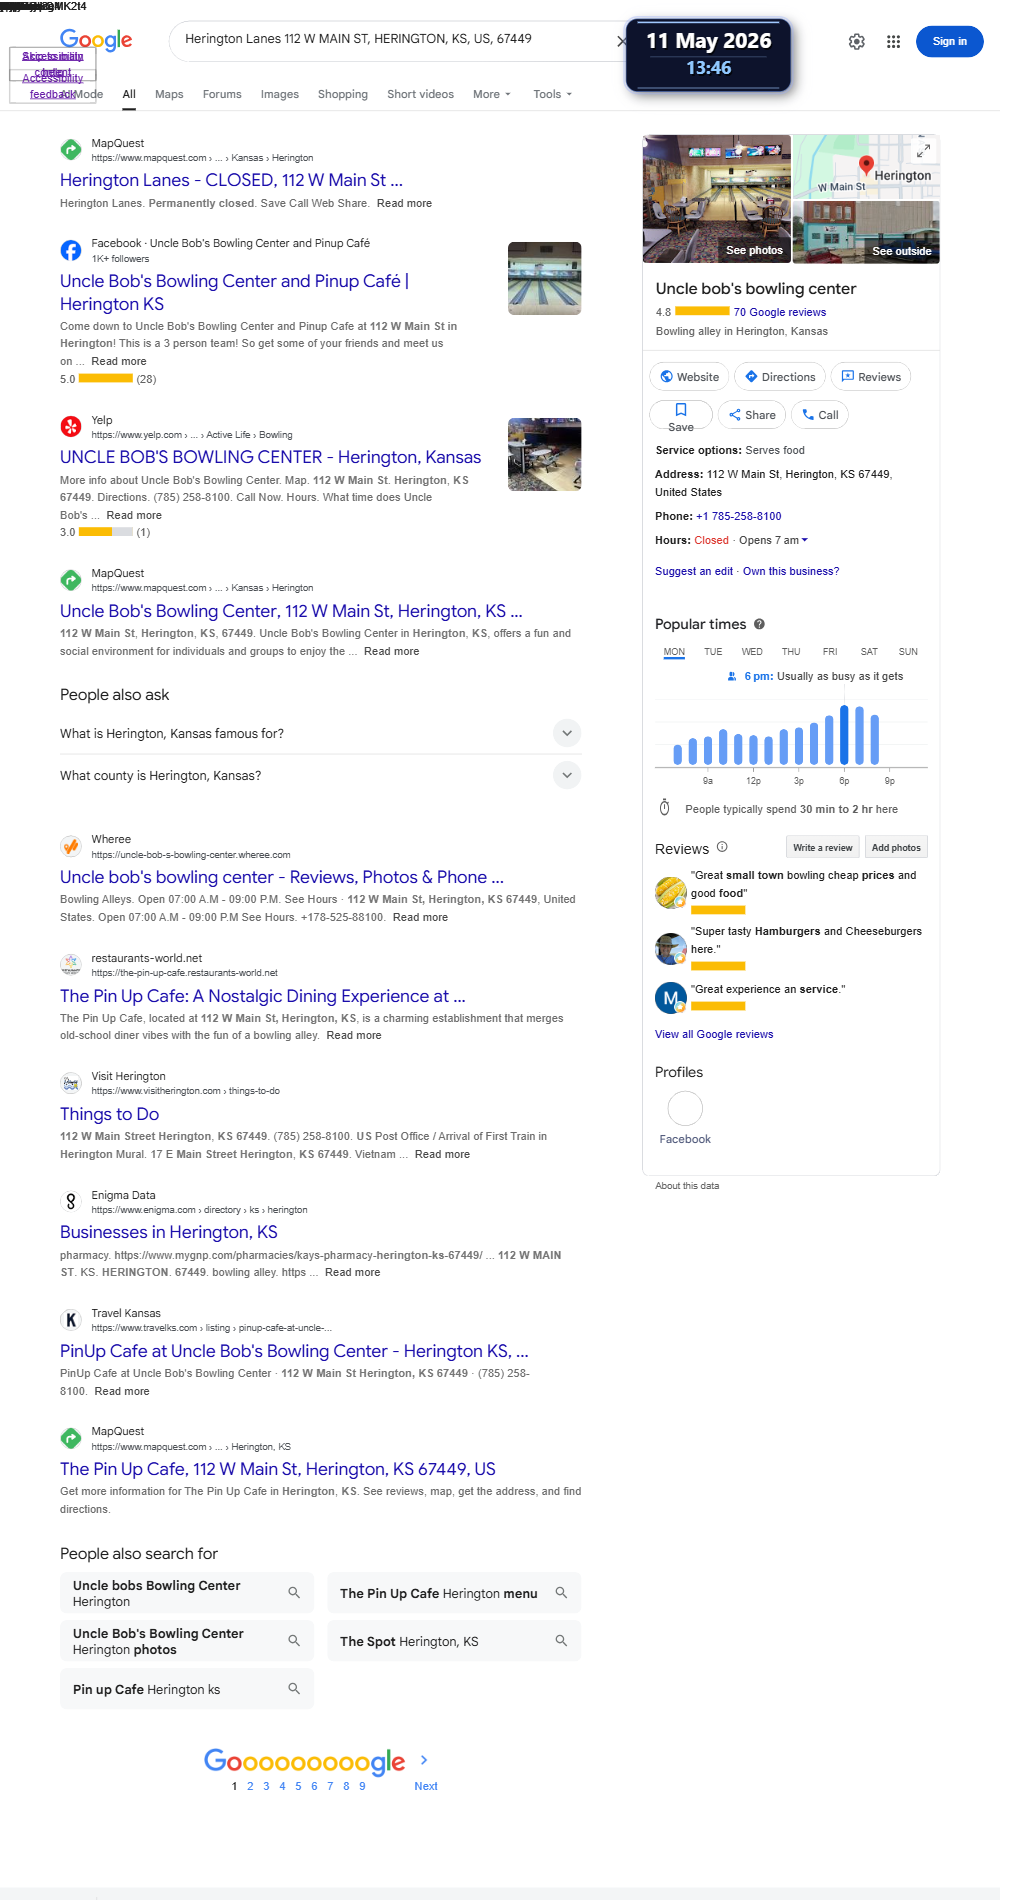The image size is (1012, 1900).
Task: Click the Write a review button
Action: pos(823,847)
